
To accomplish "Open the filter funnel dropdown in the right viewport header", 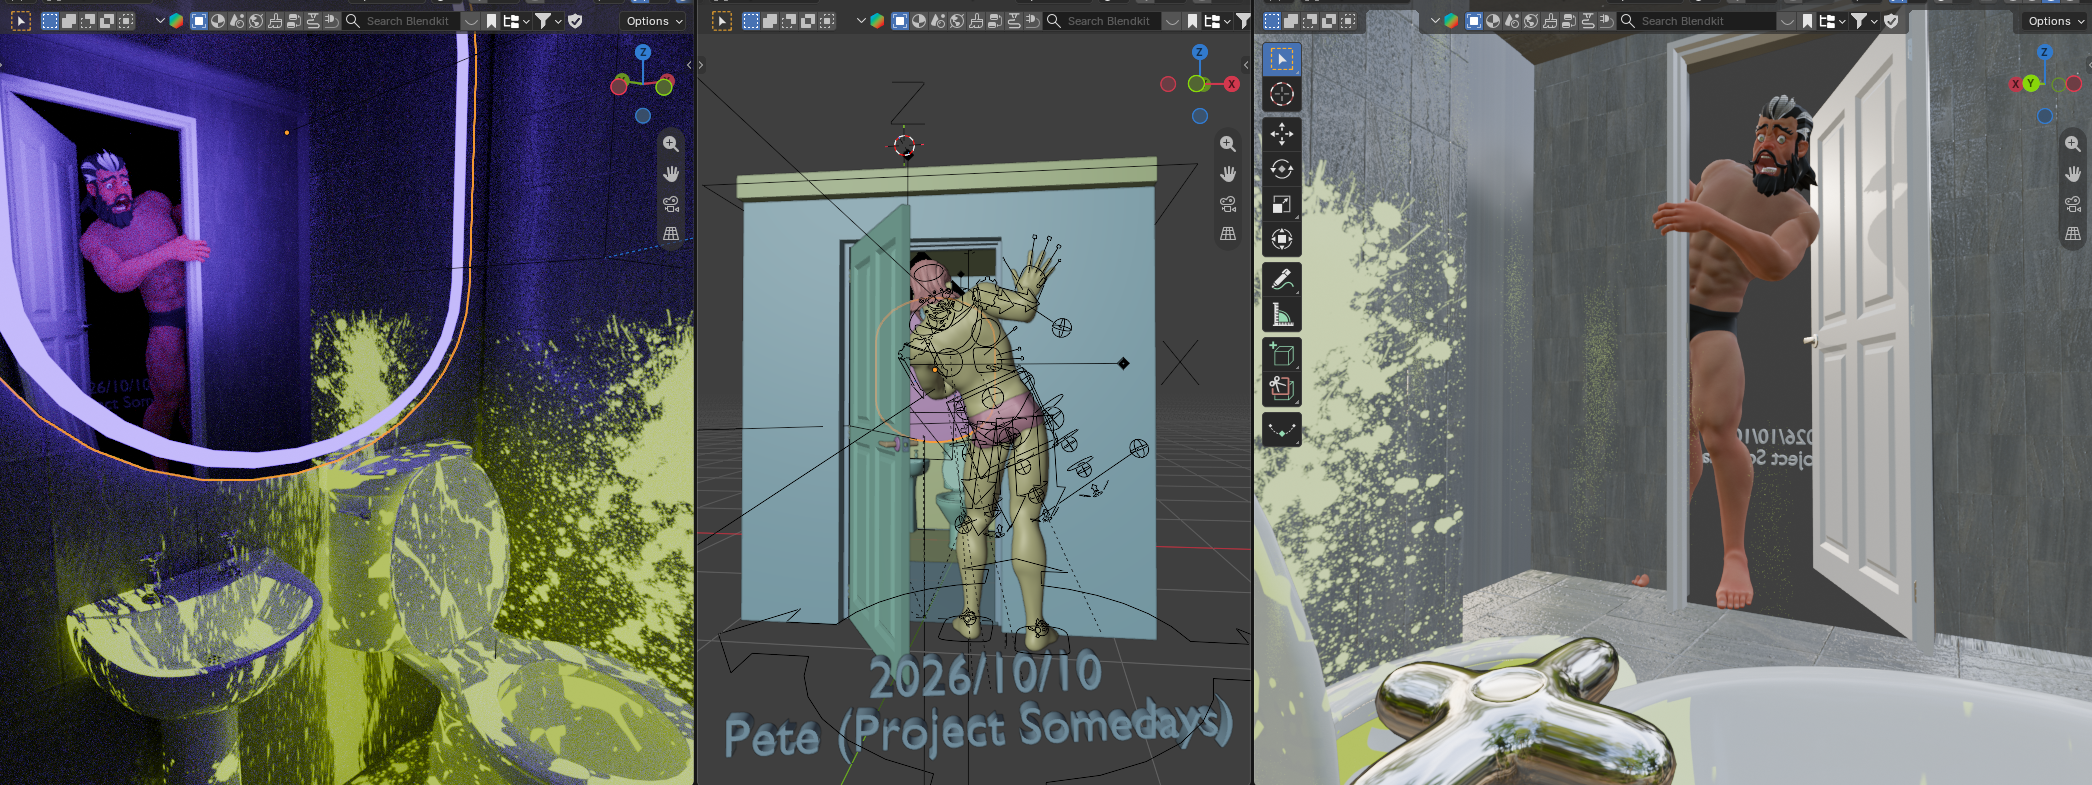I will tap(1864, 21).
